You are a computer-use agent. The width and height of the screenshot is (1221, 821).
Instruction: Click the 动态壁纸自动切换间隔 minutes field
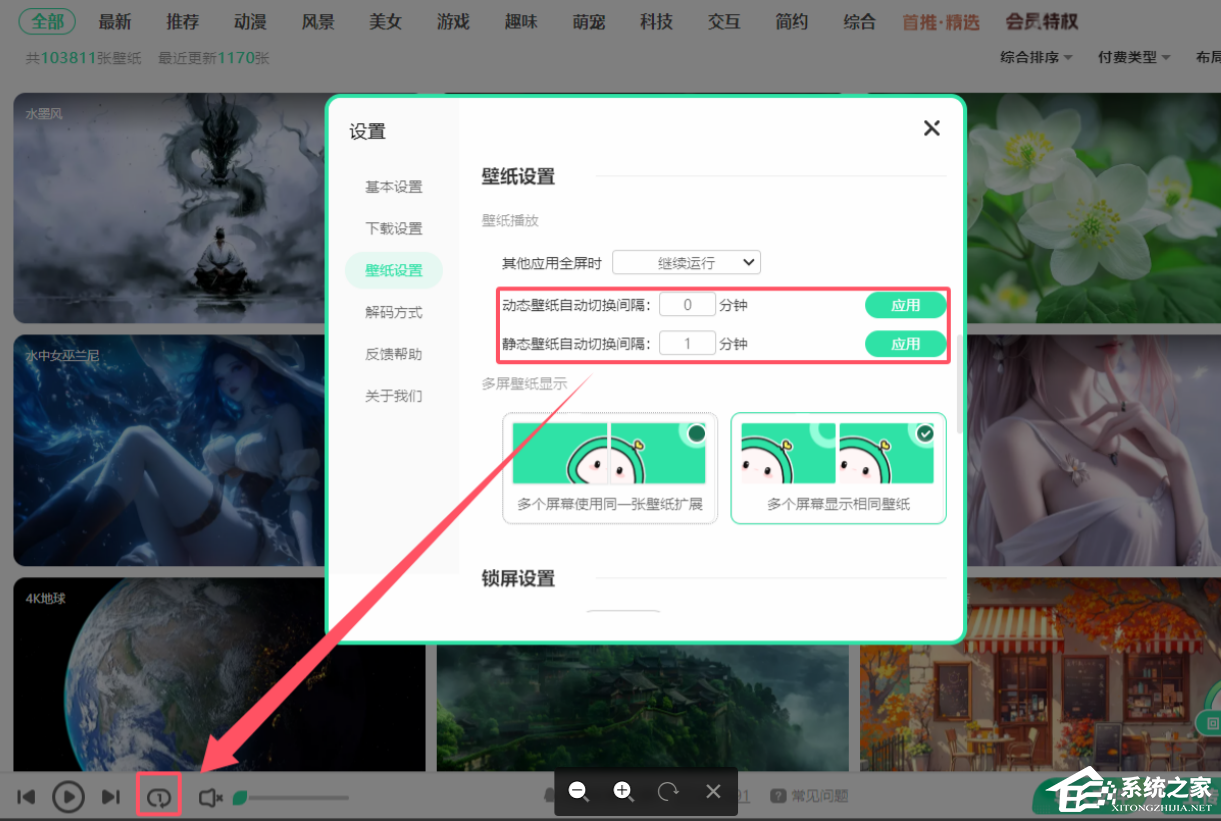pyautogui.click(x=687, y=305)
